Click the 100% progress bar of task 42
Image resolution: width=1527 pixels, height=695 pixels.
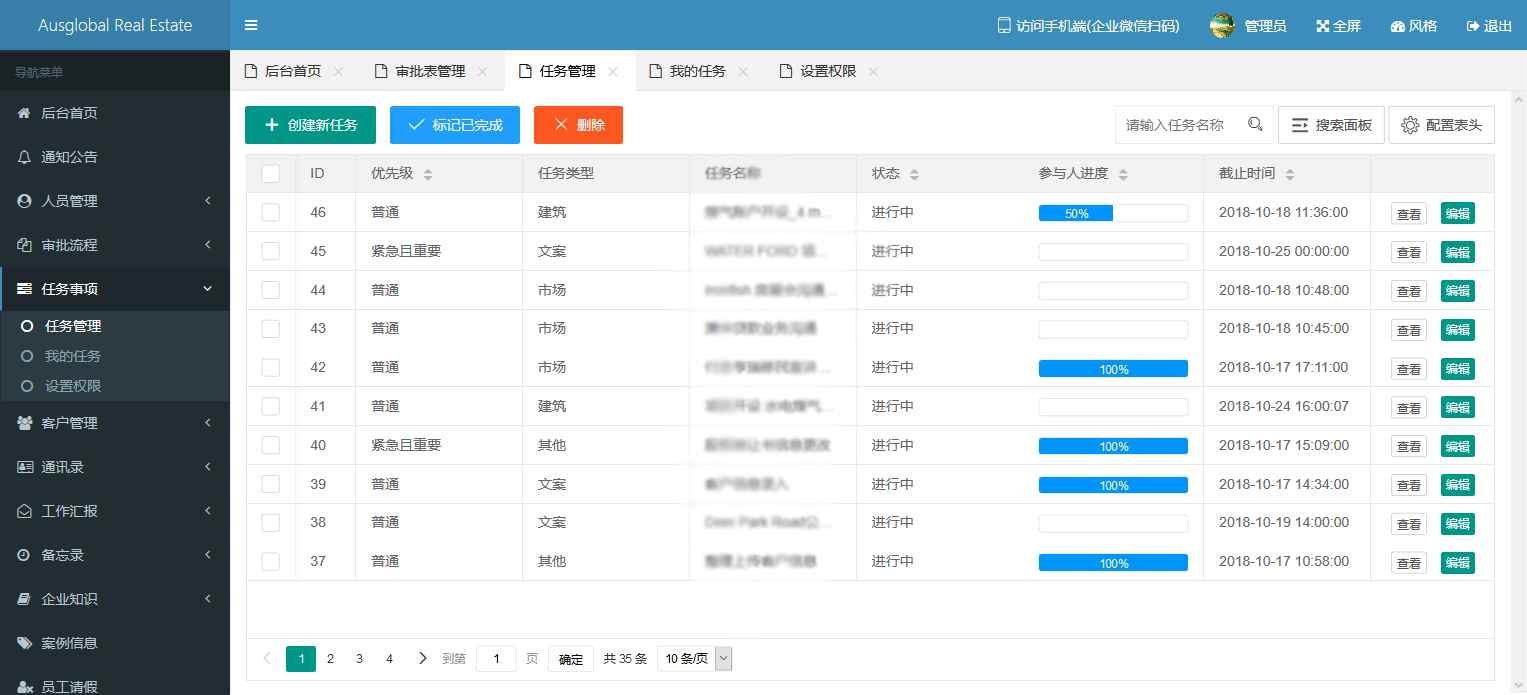tap(1113, 368)
